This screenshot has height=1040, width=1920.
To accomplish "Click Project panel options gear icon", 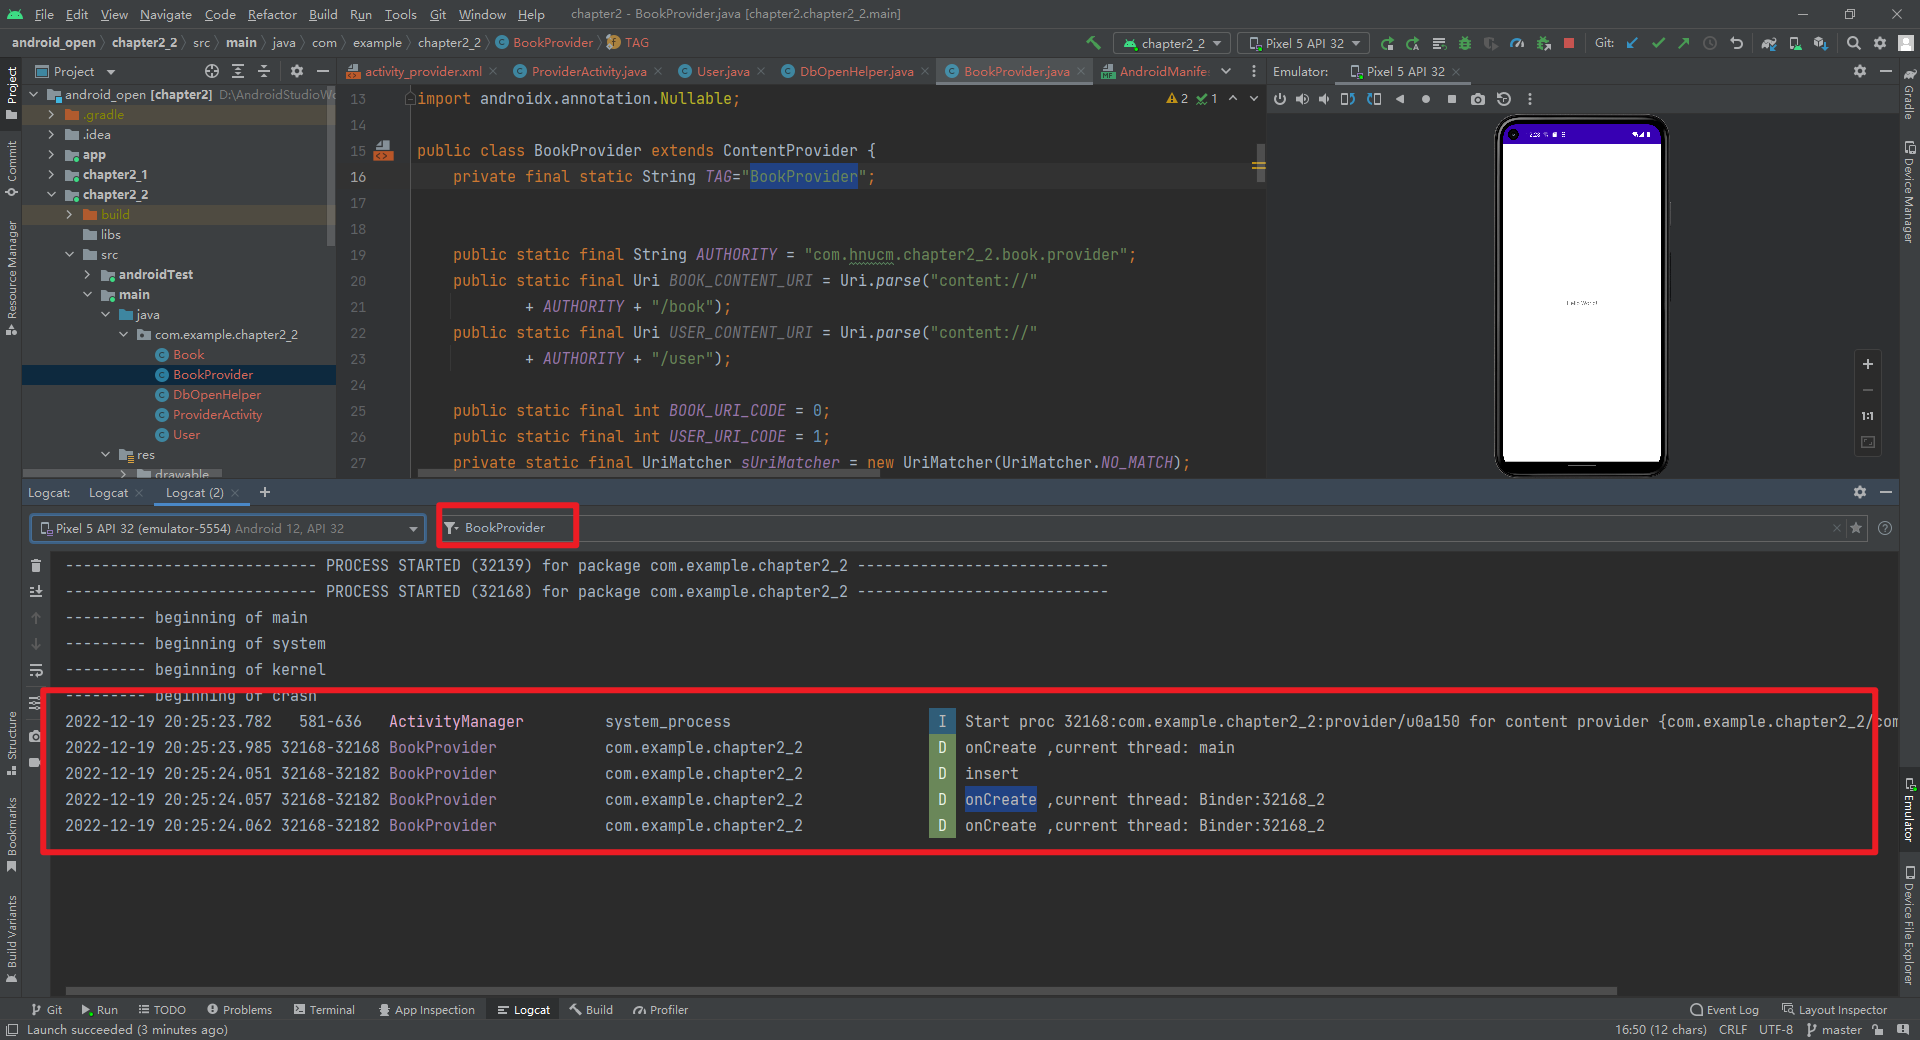I will (x=296, y=71).
